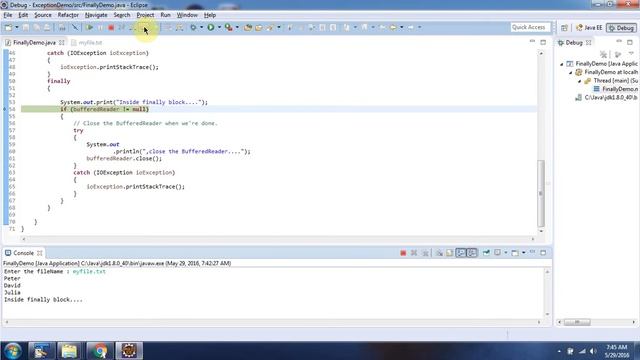Viewport: 640px width, 360px height.
Task: Click the Search toolbar icon
Action: point(270,27)
